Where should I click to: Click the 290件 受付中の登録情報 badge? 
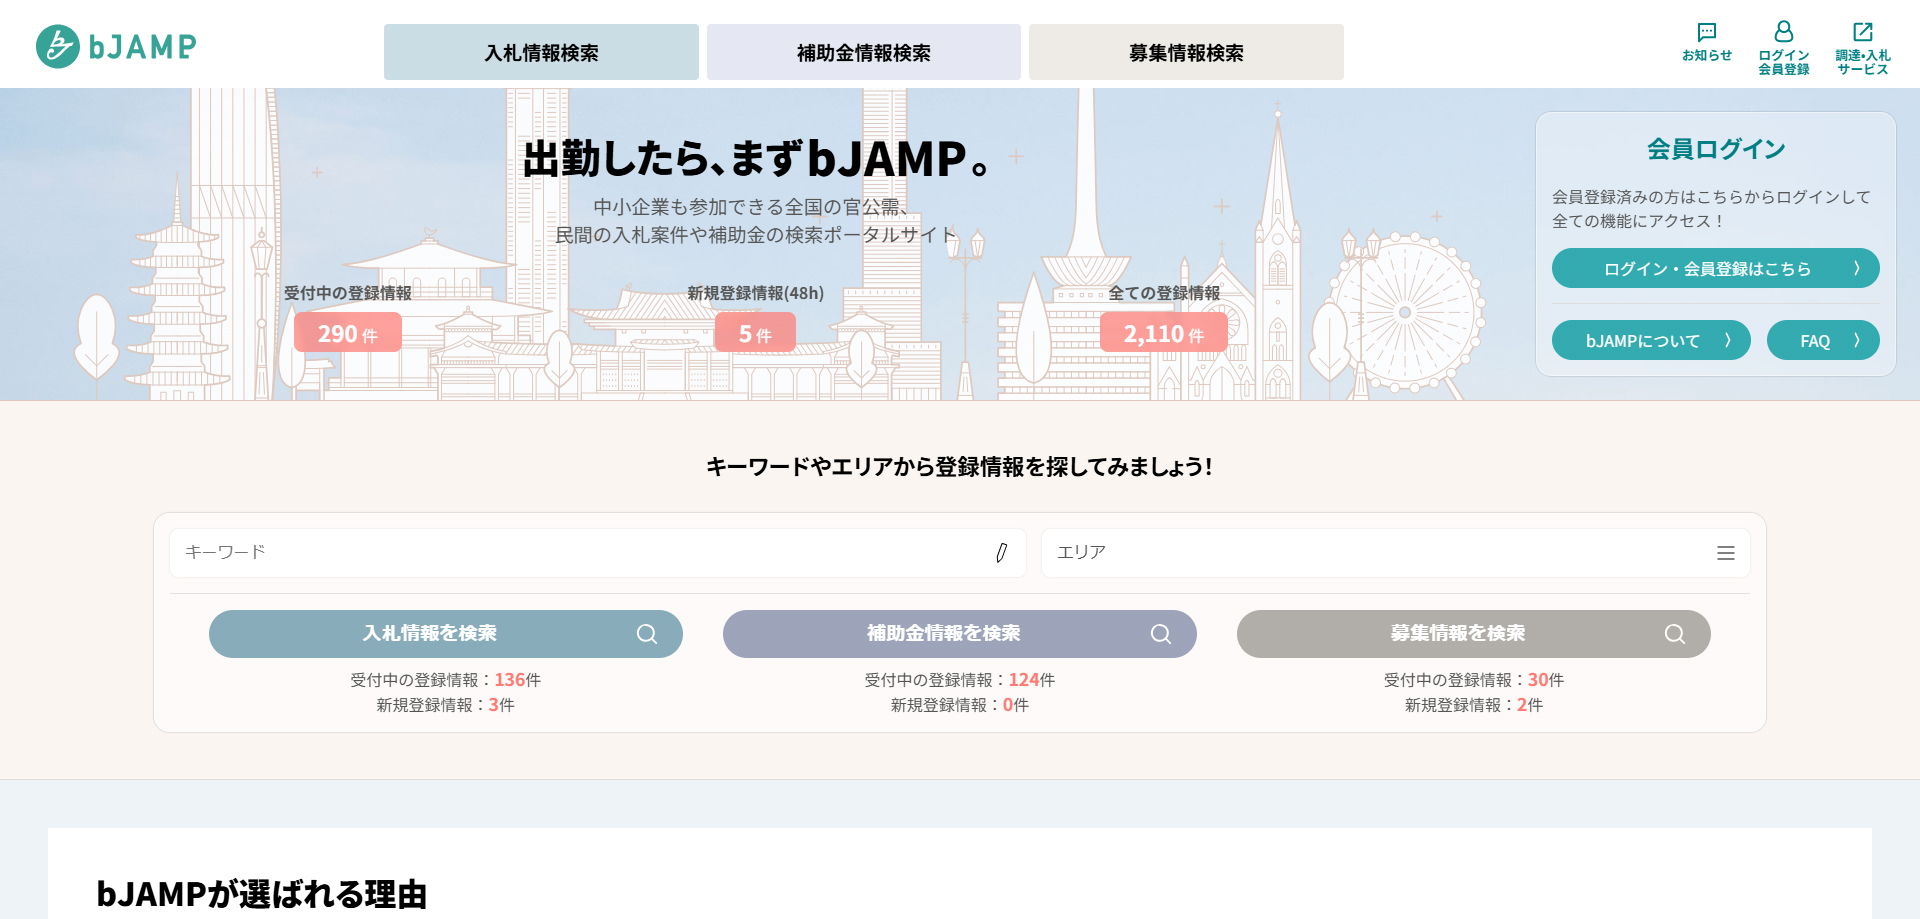pyautogui.click(x=348, y=332)
